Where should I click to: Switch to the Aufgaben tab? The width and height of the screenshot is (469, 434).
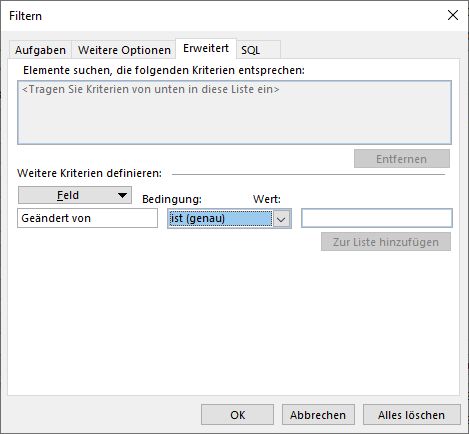[40, 50]
